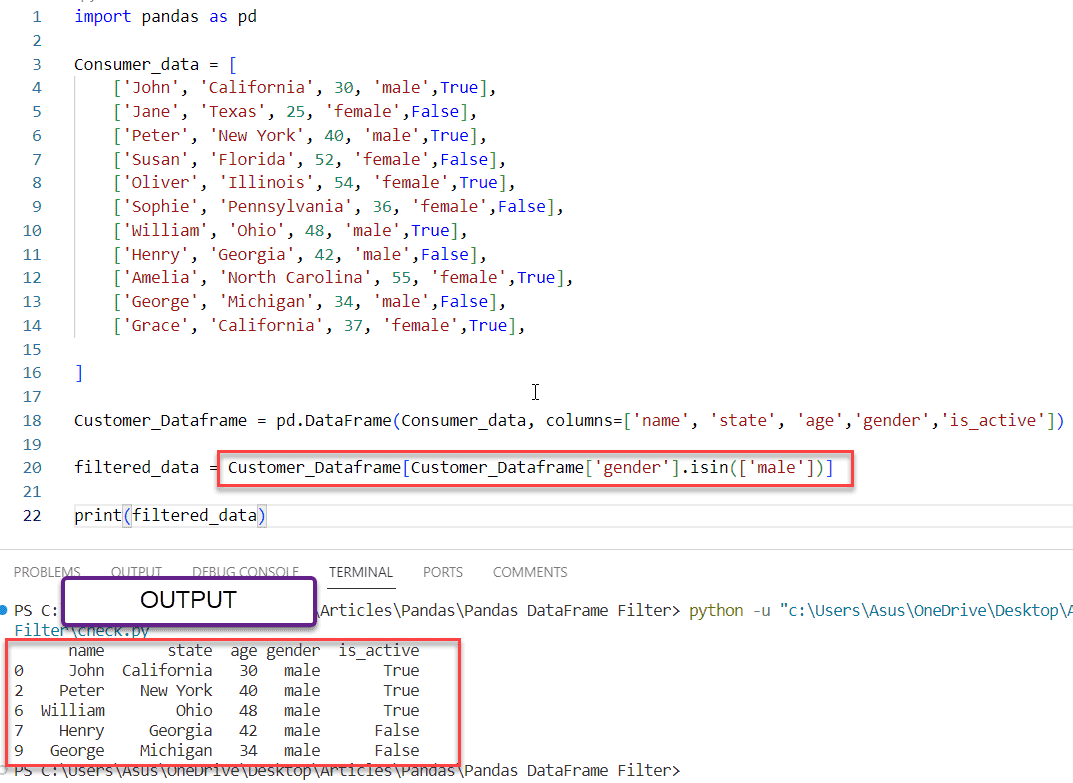Place cursor on the print(filtered_data) statement
This screenshot has width=1073, height=783.
pyautogui.click(x=170, y=515)
